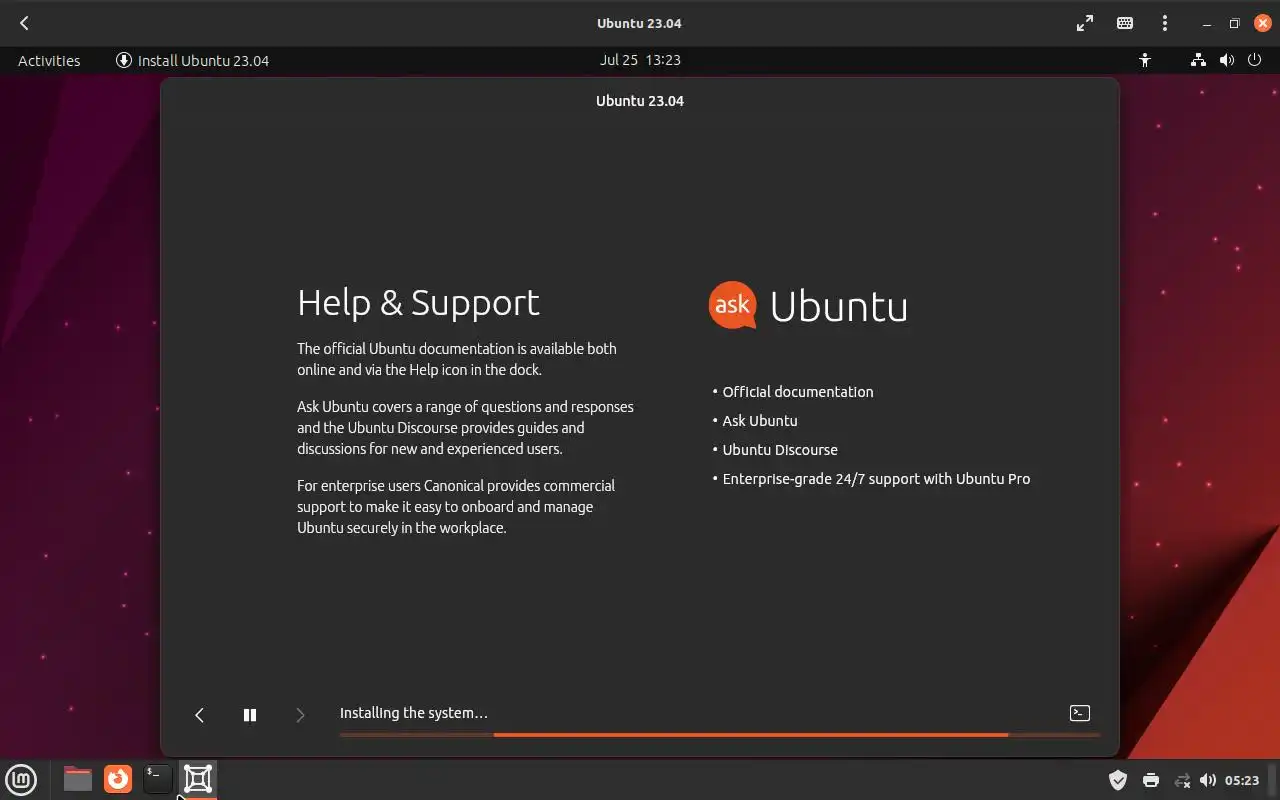This screenshot has width=1280, height=800.
Task: Open the three-dot menu in title bar
Action: pos(1165,23)
